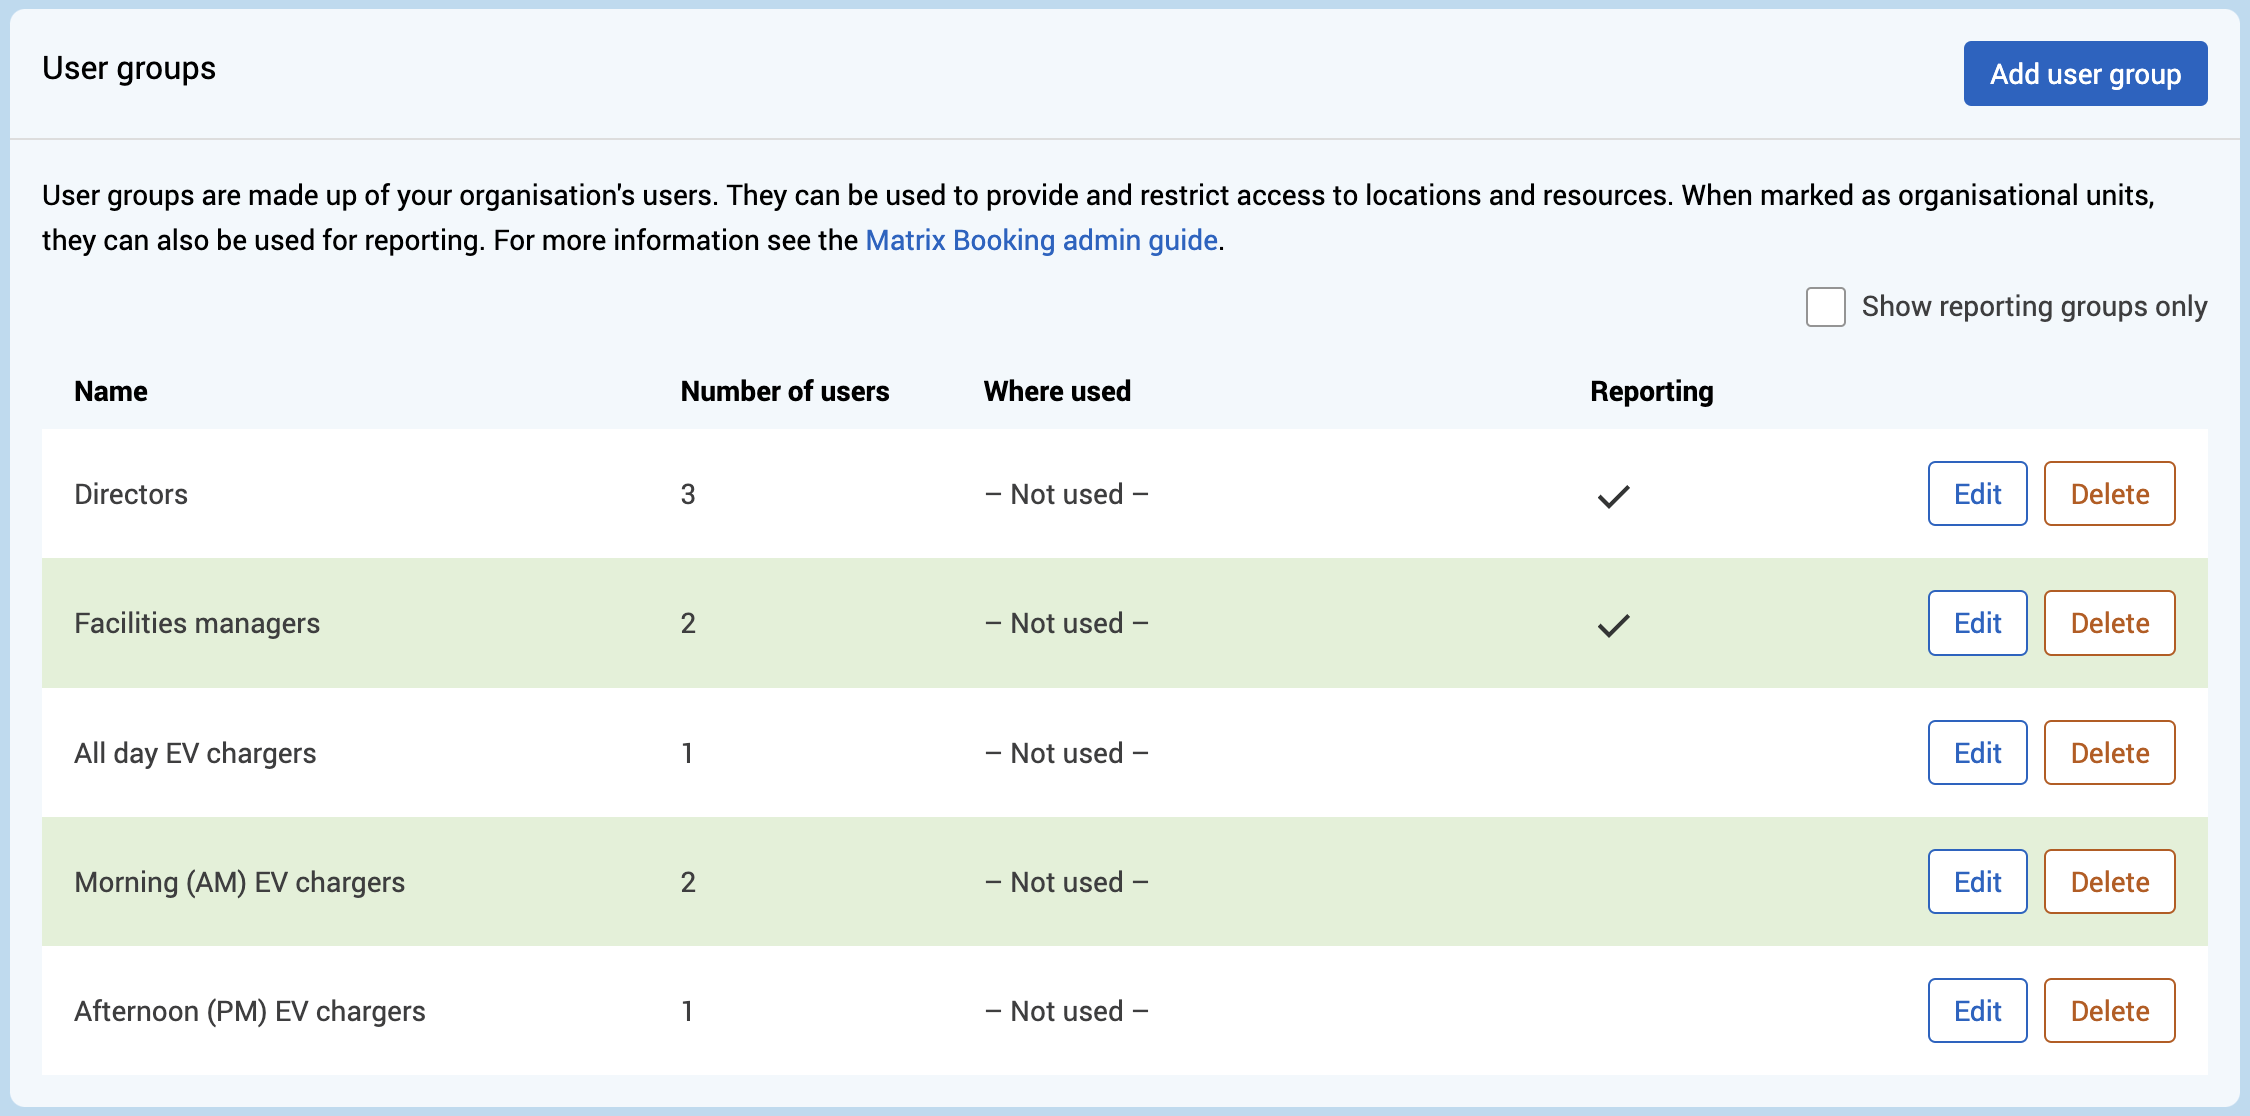Edit the Directors user group

coord(1977,494)
